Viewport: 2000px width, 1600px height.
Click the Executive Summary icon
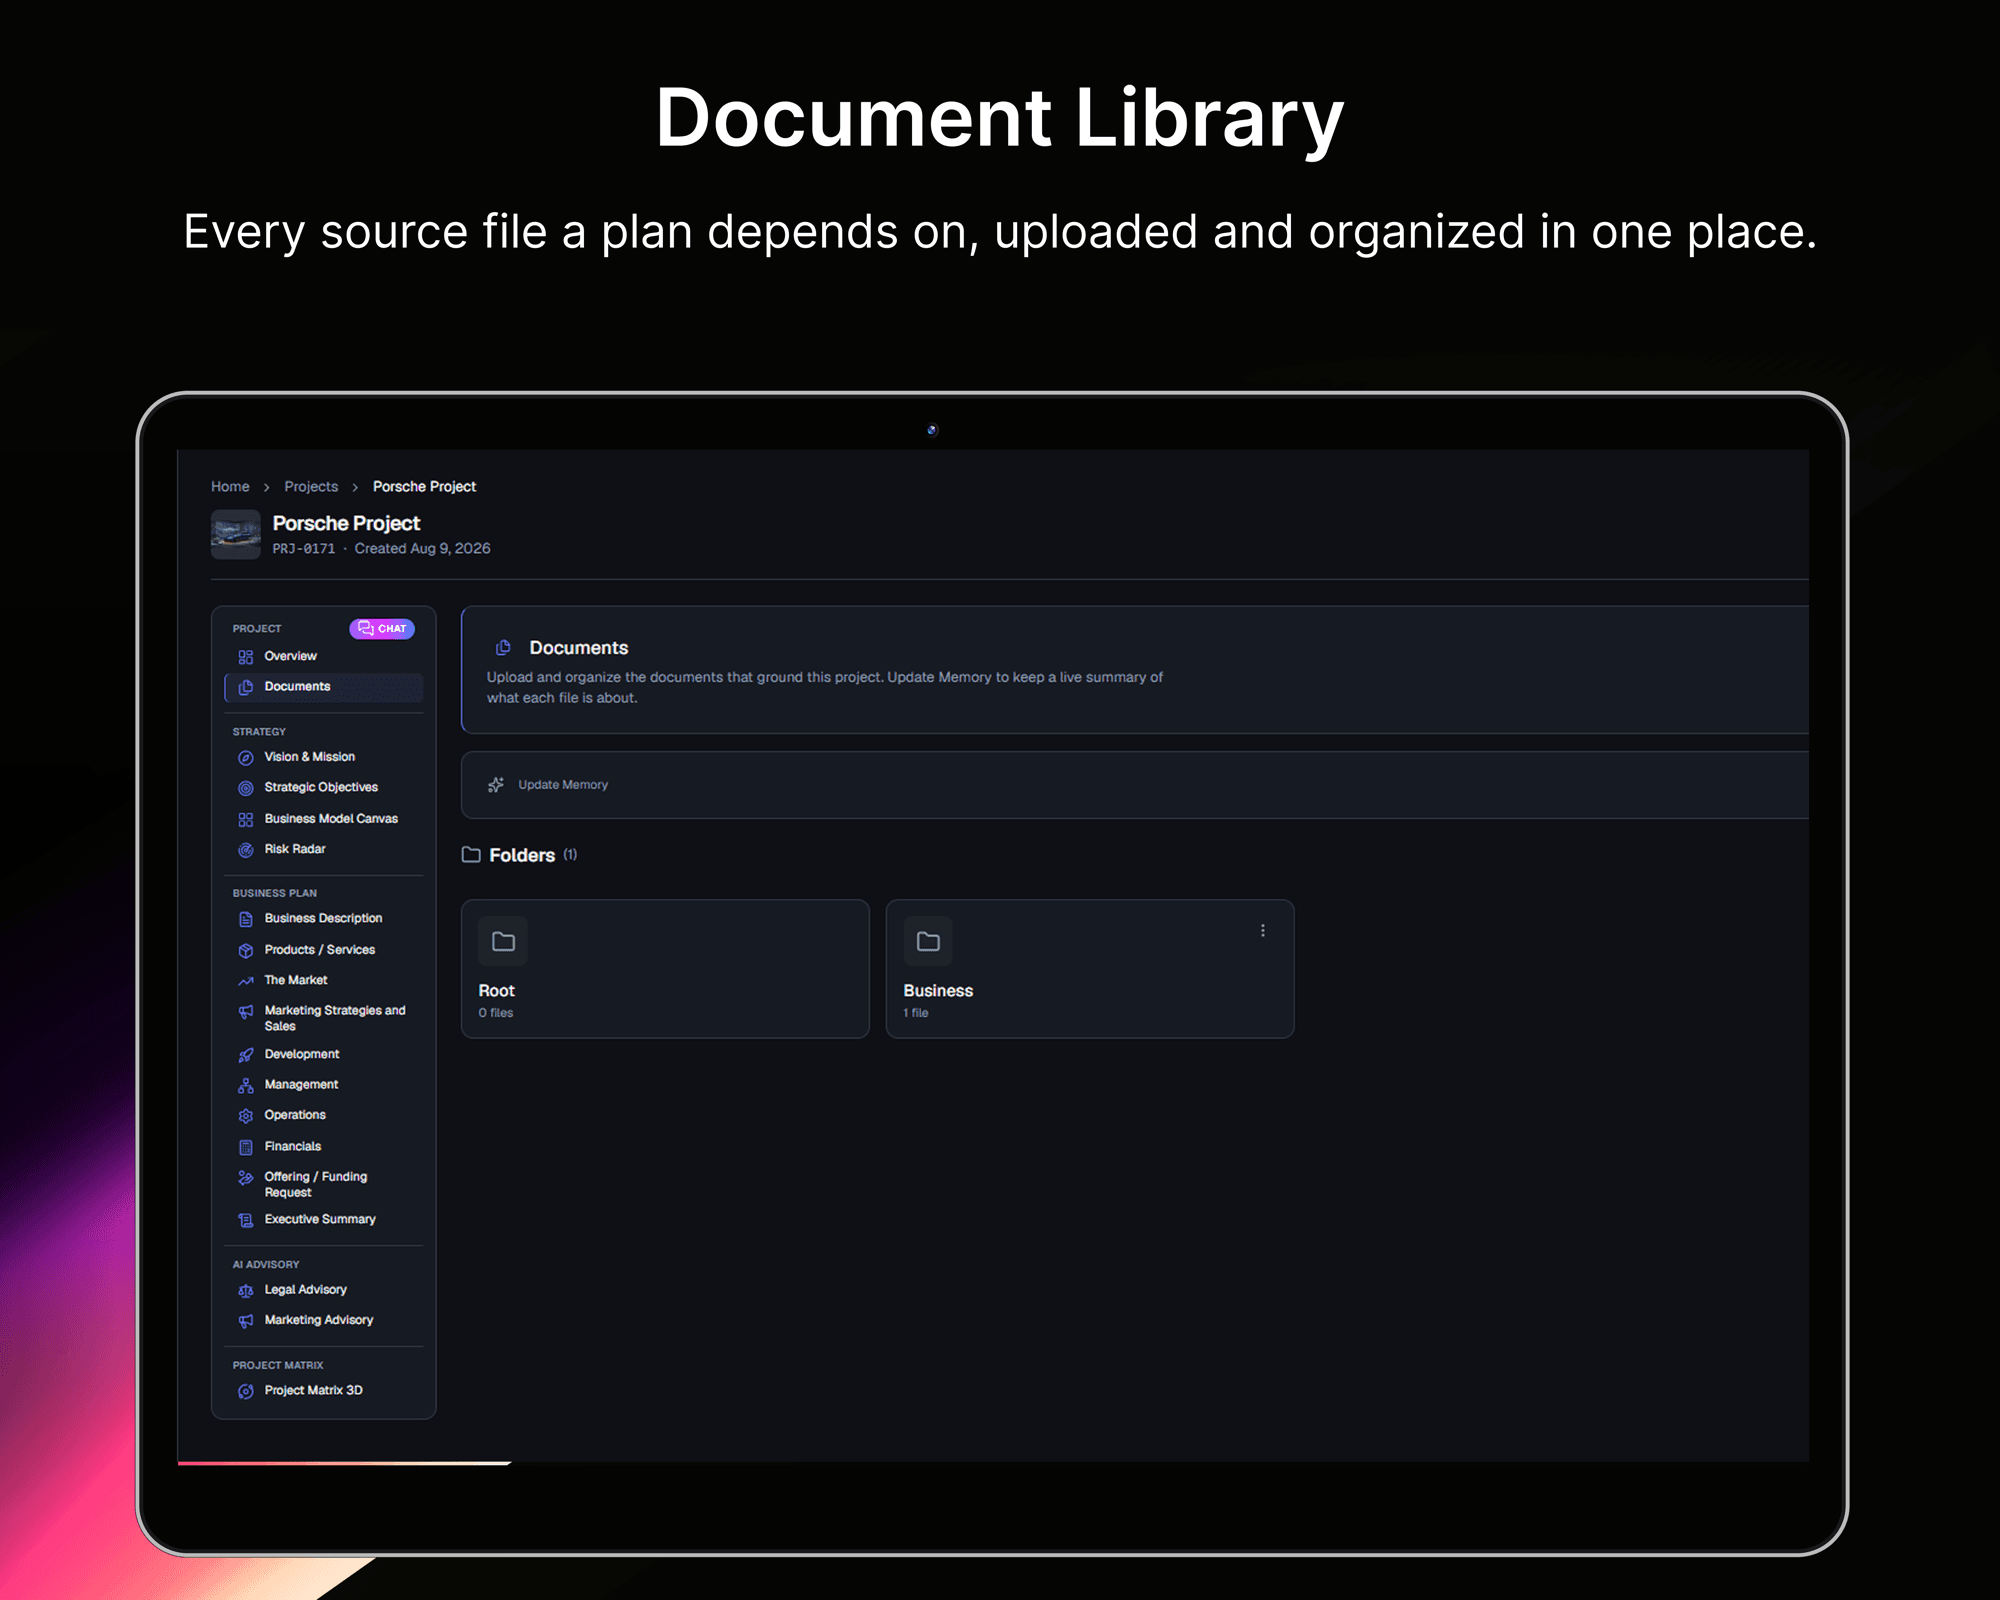tap(246, 1220)
